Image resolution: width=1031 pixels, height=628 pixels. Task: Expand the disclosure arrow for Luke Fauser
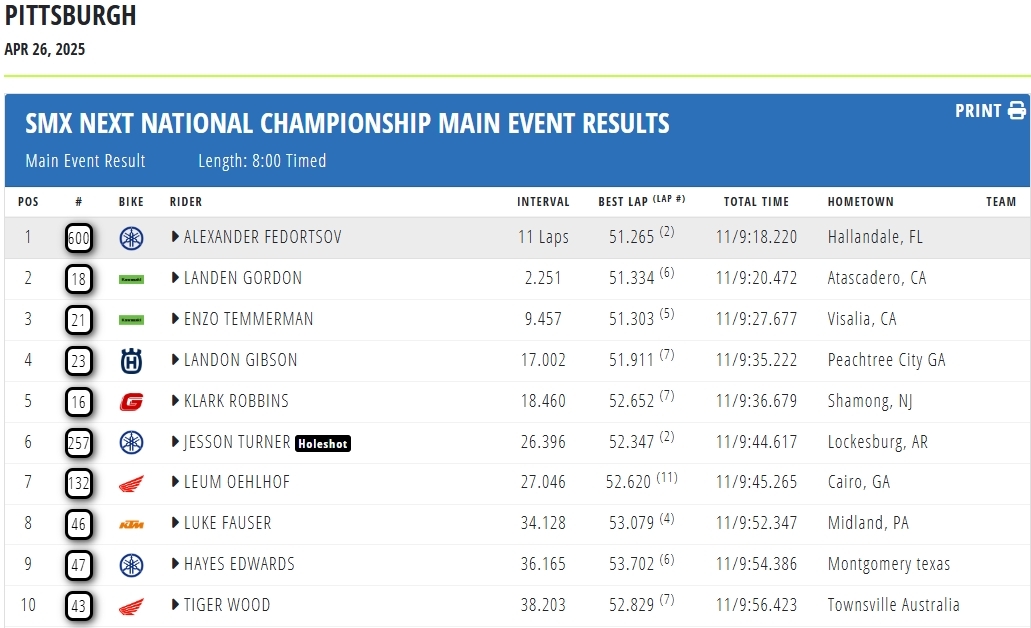[175, 524]
